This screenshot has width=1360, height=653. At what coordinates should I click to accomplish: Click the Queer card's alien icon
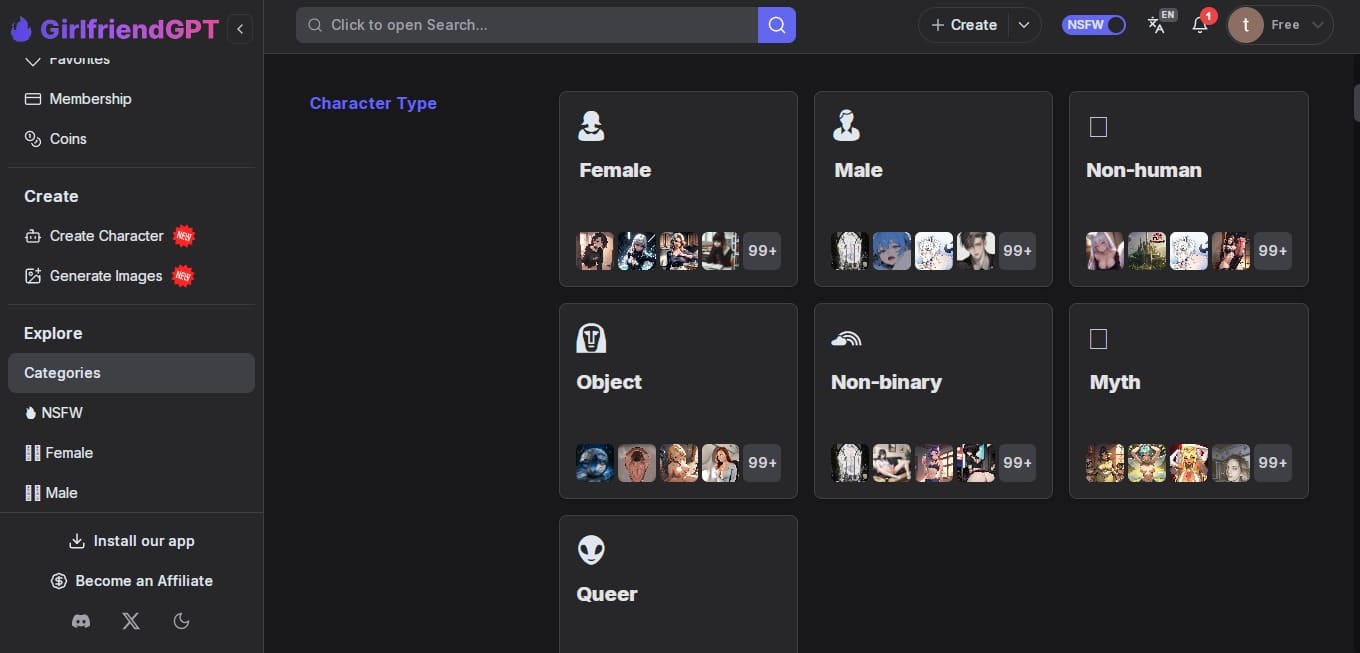[591, 550]
